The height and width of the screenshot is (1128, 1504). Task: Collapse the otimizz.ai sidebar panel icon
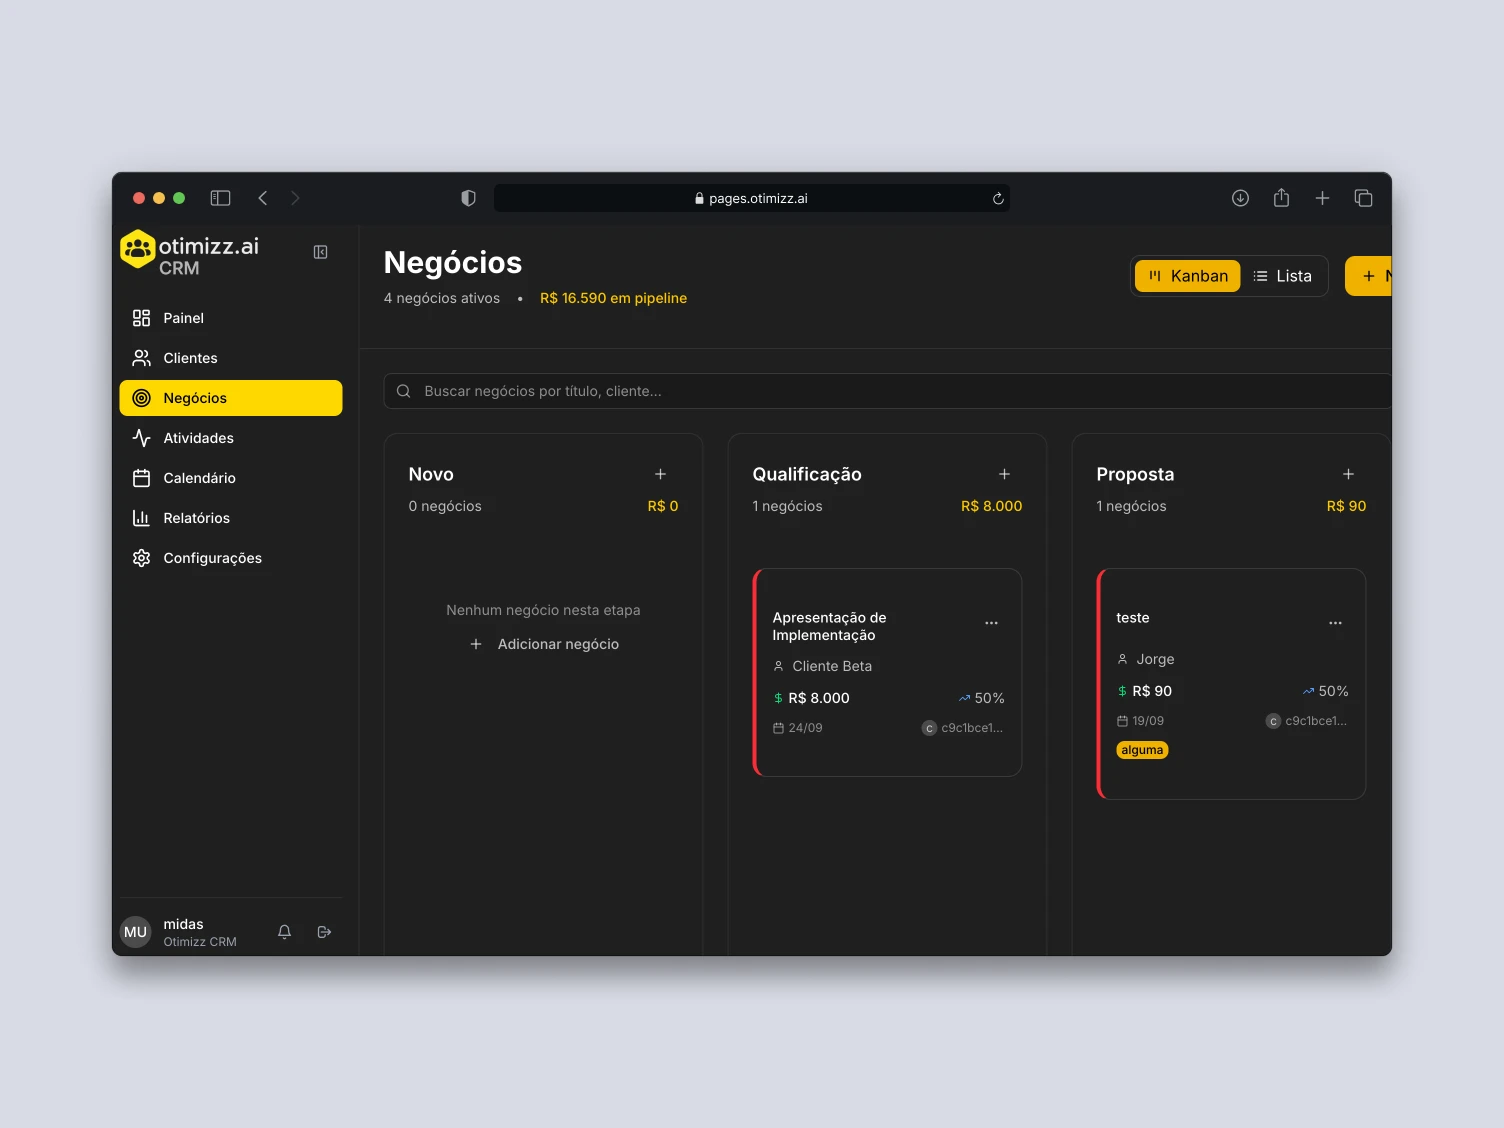(x=320, y=252)
